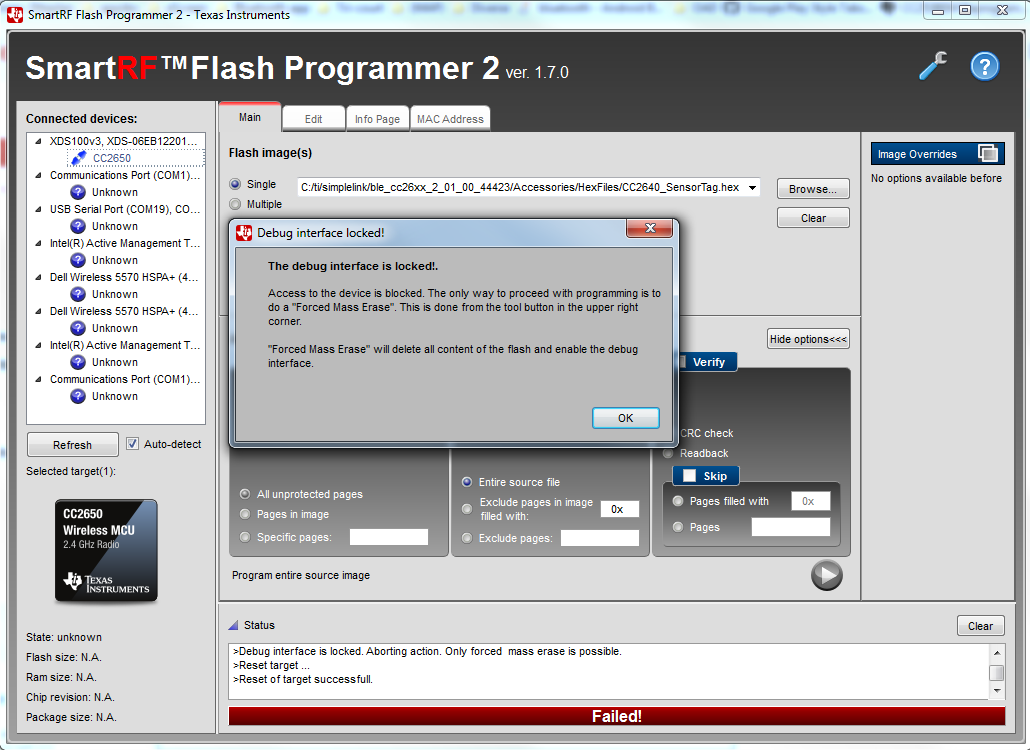Select the Readback verify option
This screenshot has height=750, width=1030.
coord(668,453)
